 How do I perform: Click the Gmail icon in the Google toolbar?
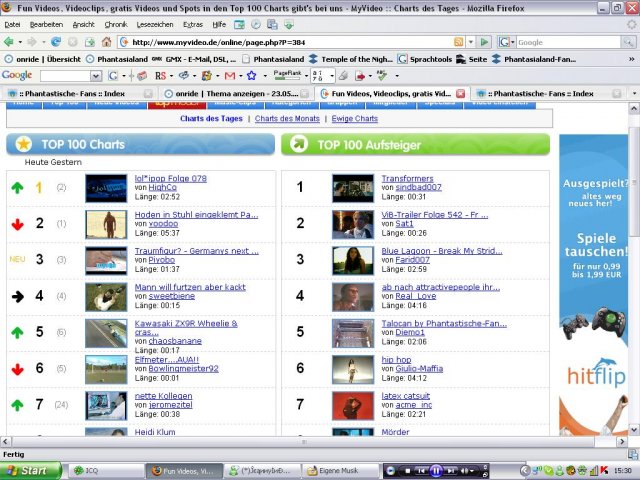(x=230, y=76)
